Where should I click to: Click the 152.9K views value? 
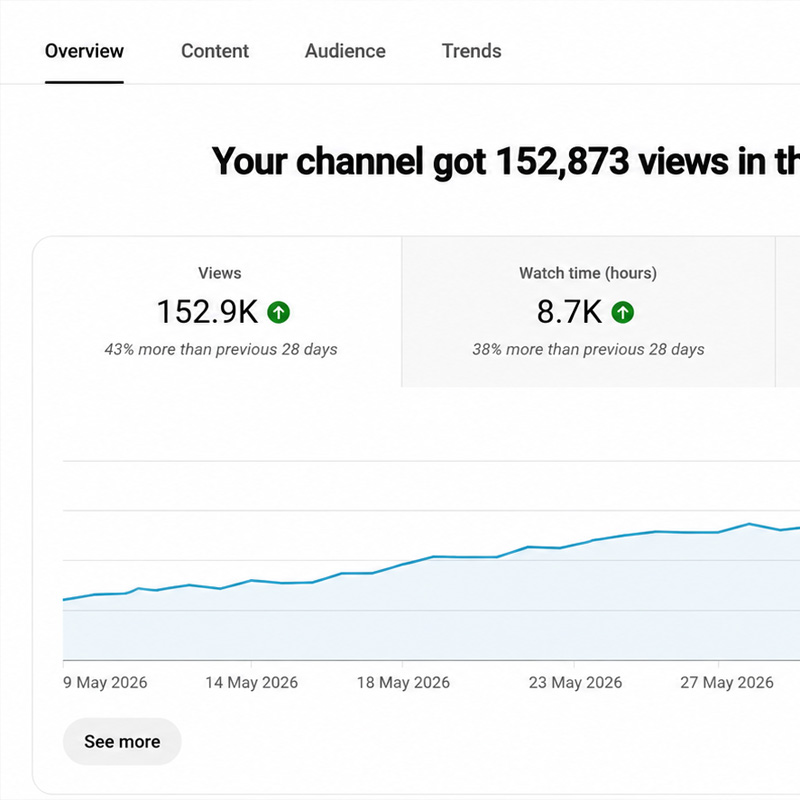coord(207,312)
